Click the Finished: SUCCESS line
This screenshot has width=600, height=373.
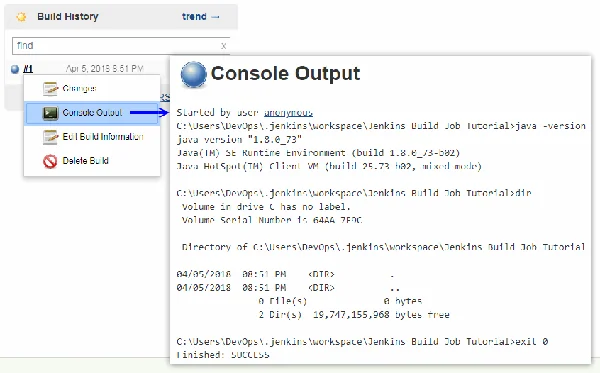(x=223, y=355)
